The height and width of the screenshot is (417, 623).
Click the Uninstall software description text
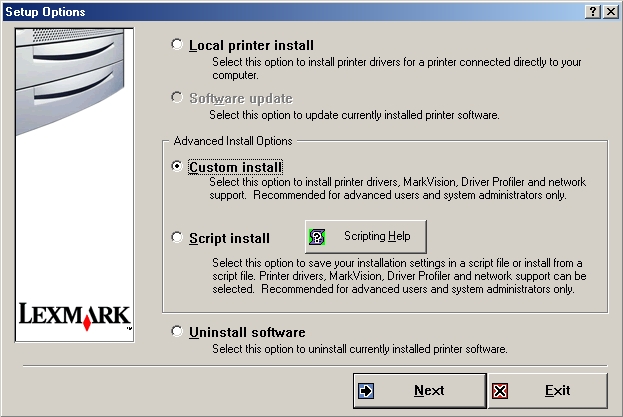pyautogui.click(x=358, y=349)
